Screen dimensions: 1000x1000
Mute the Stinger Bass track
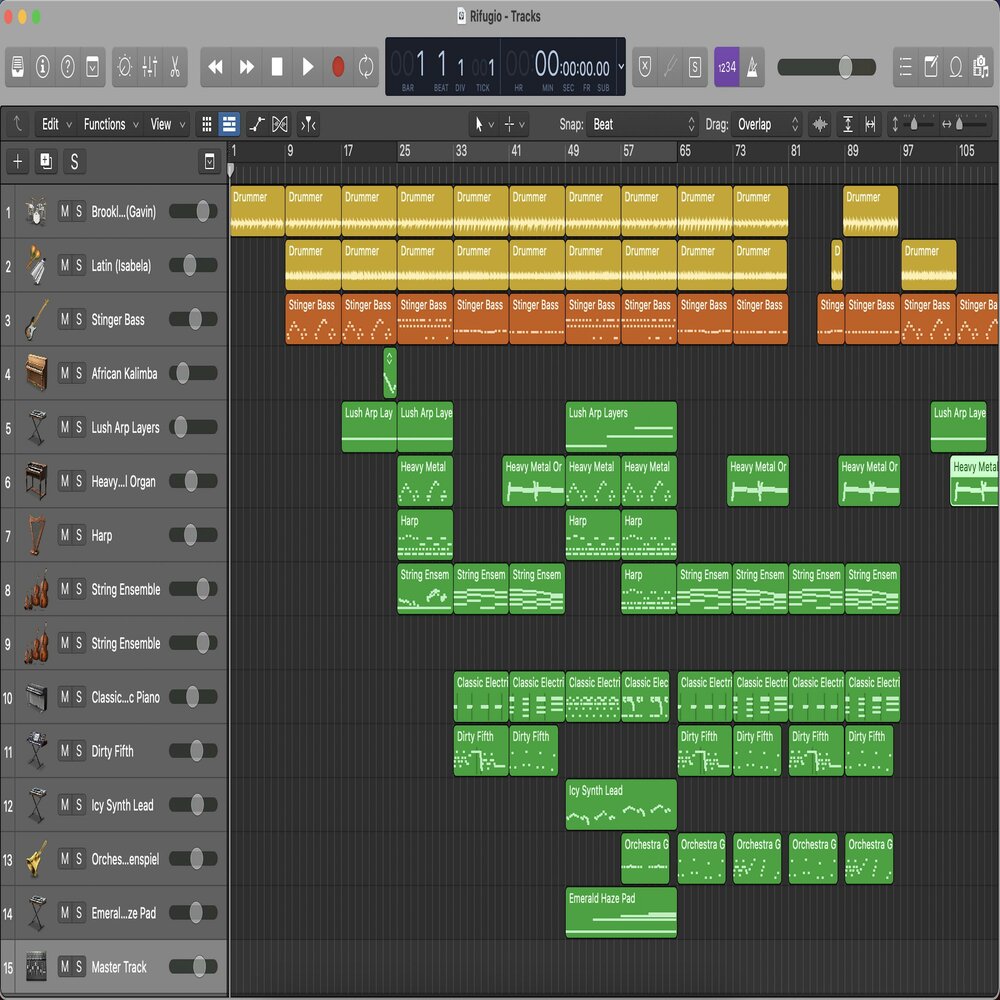(65, 319)
